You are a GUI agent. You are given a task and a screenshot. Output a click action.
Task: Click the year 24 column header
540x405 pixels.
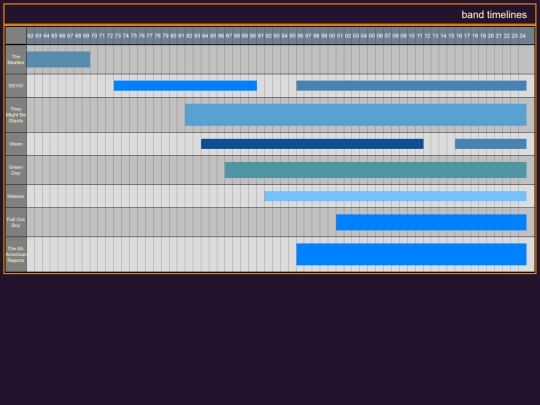coord(522,36)
